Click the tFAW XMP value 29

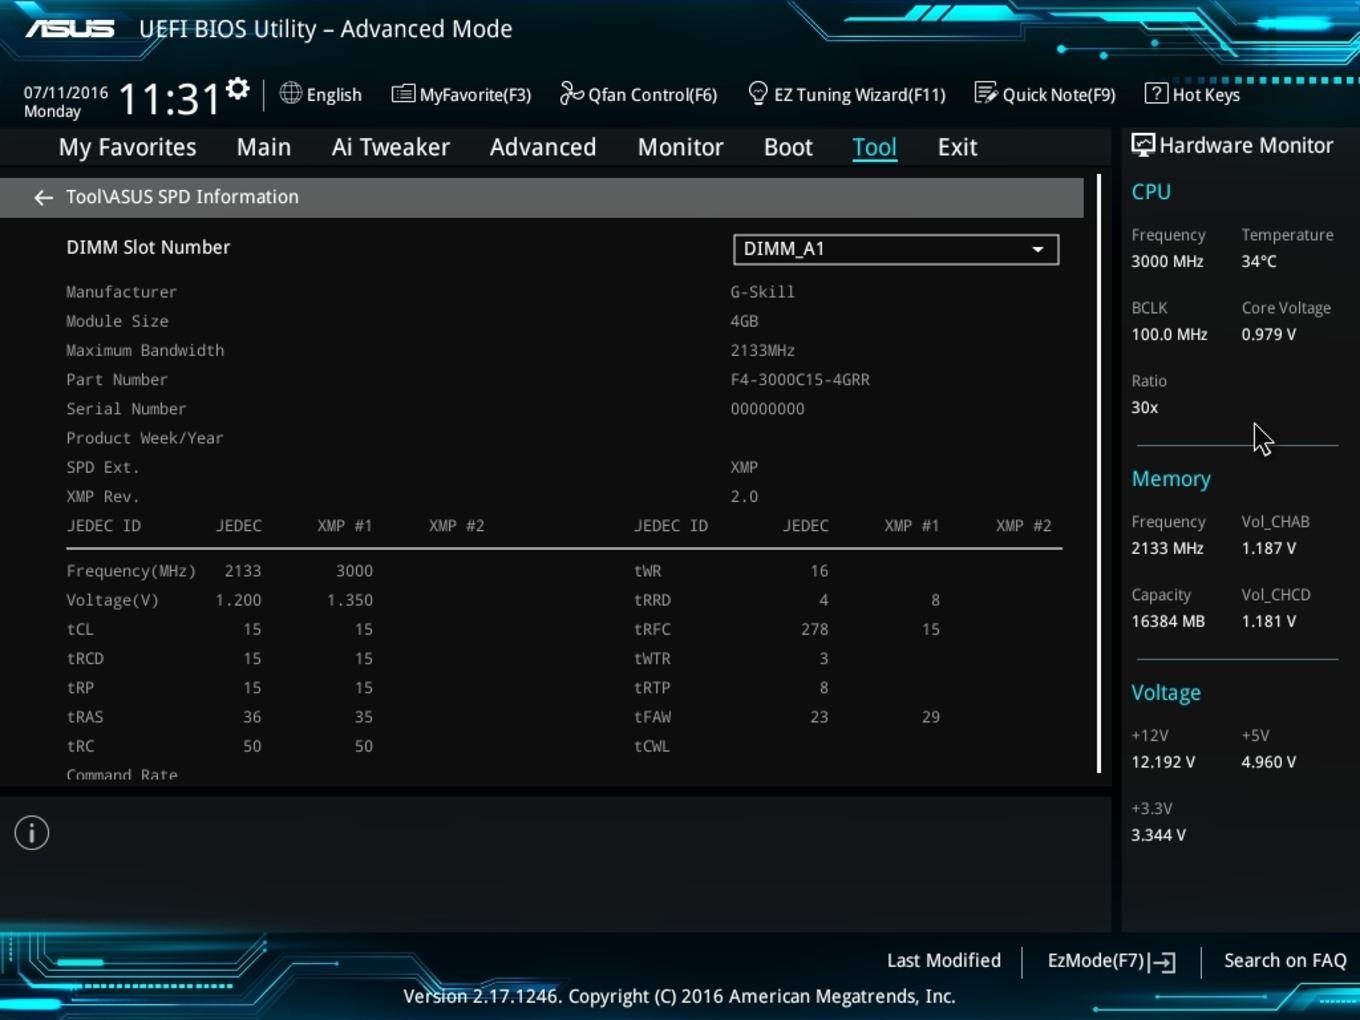[x=931, y=717]
